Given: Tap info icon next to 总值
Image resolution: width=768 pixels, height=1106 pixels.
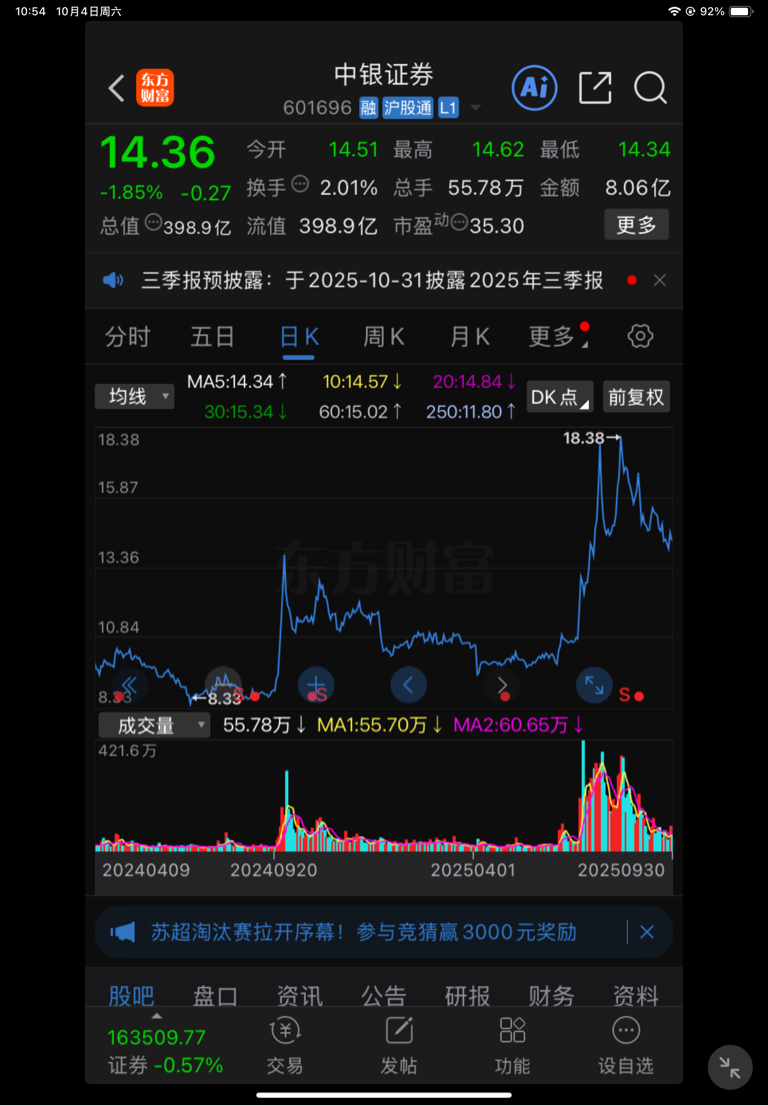Looking at the screenshot, I should [x=153, y=224].
